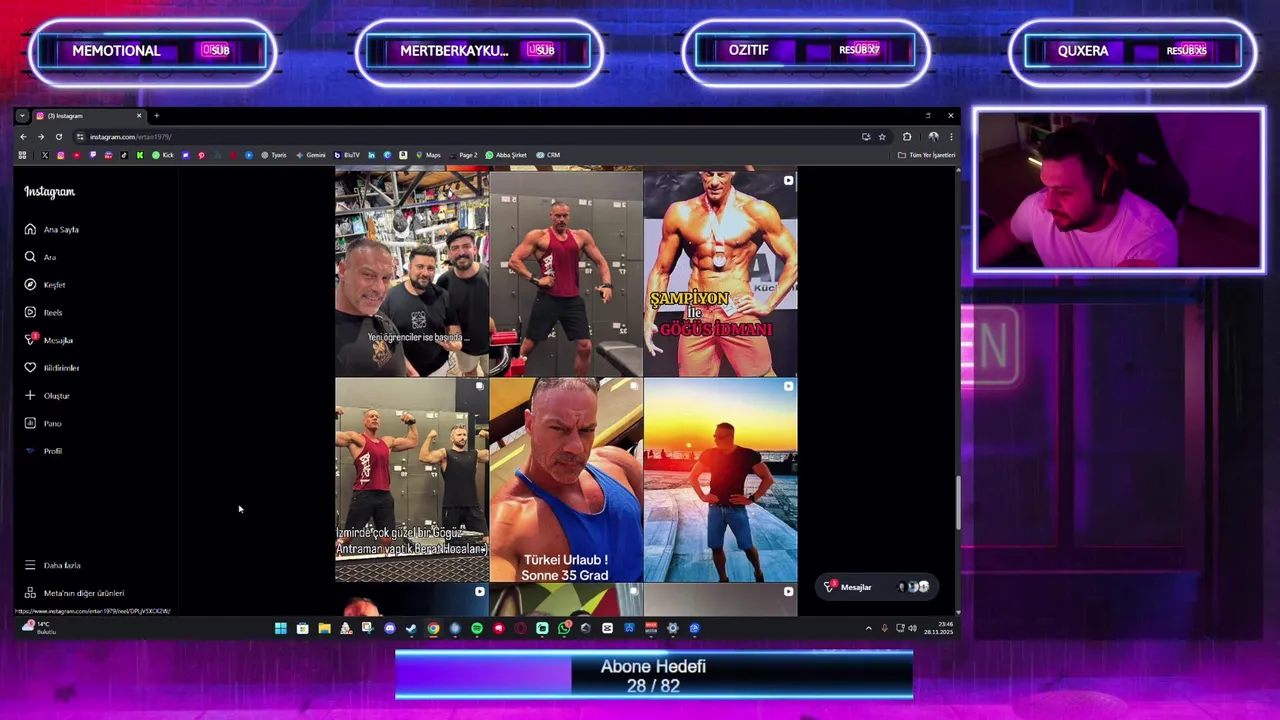Open Maps bookmark
This screenshot has width=1280, height=720.
[428, 155]
